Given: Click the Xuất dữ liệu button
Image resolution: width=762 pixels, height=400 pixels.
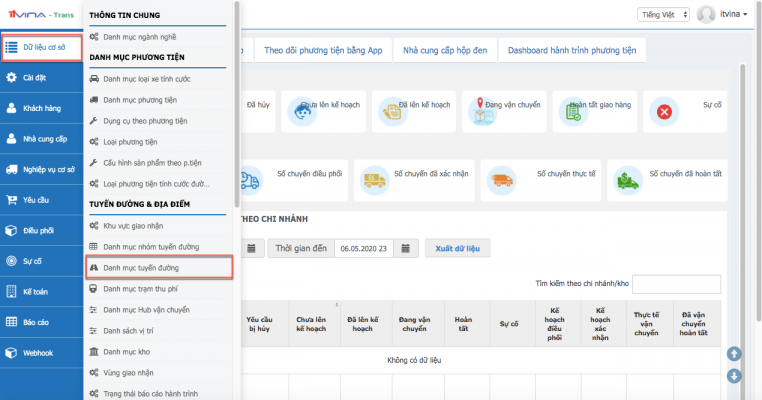Looking at the screenshot, I should tap(457, 248).
